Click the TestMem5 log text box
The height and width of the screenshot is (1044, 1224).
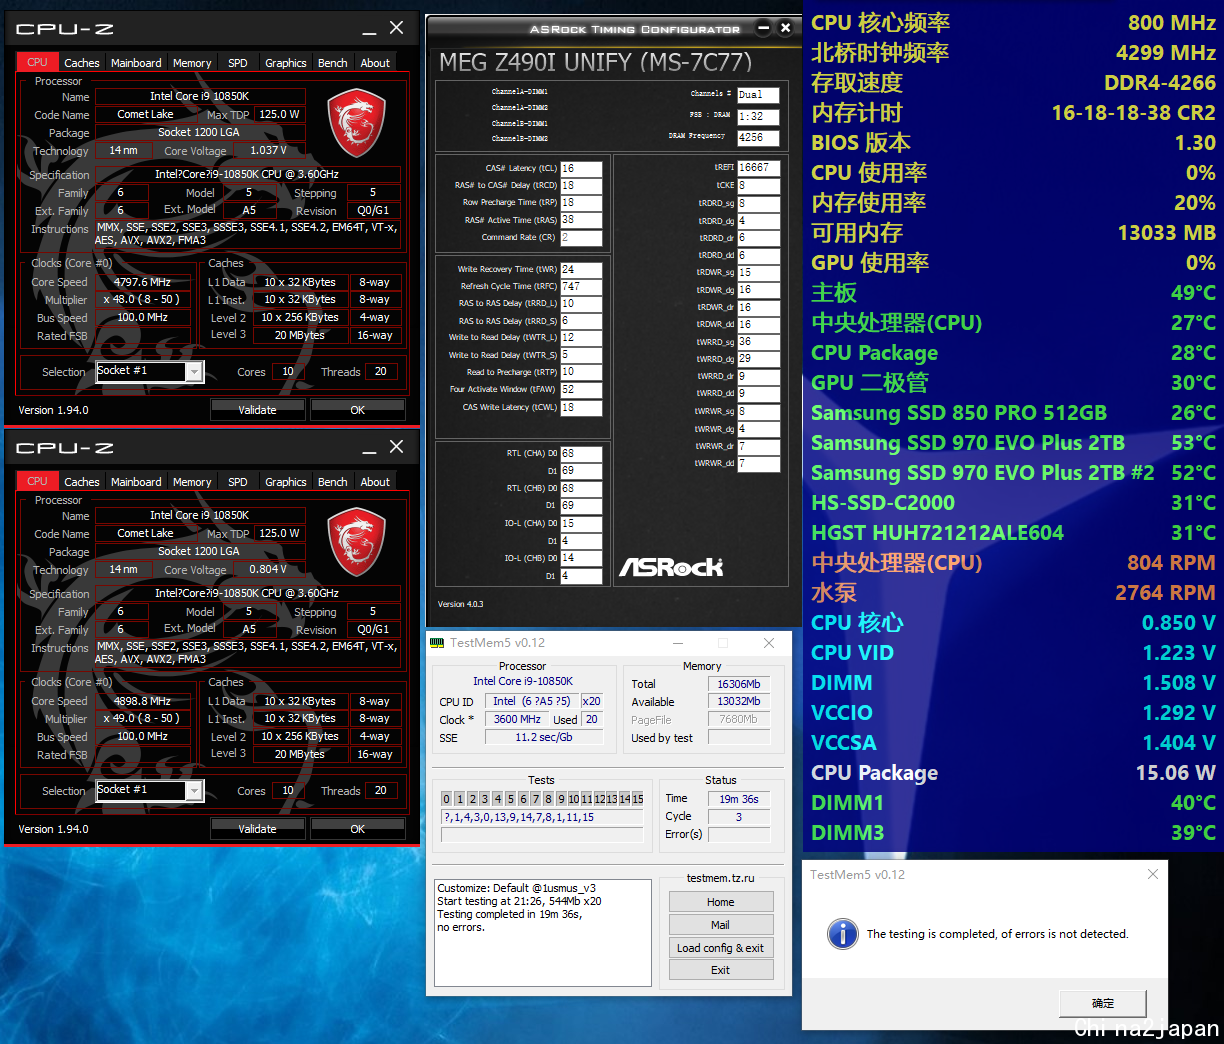point(544,933)
